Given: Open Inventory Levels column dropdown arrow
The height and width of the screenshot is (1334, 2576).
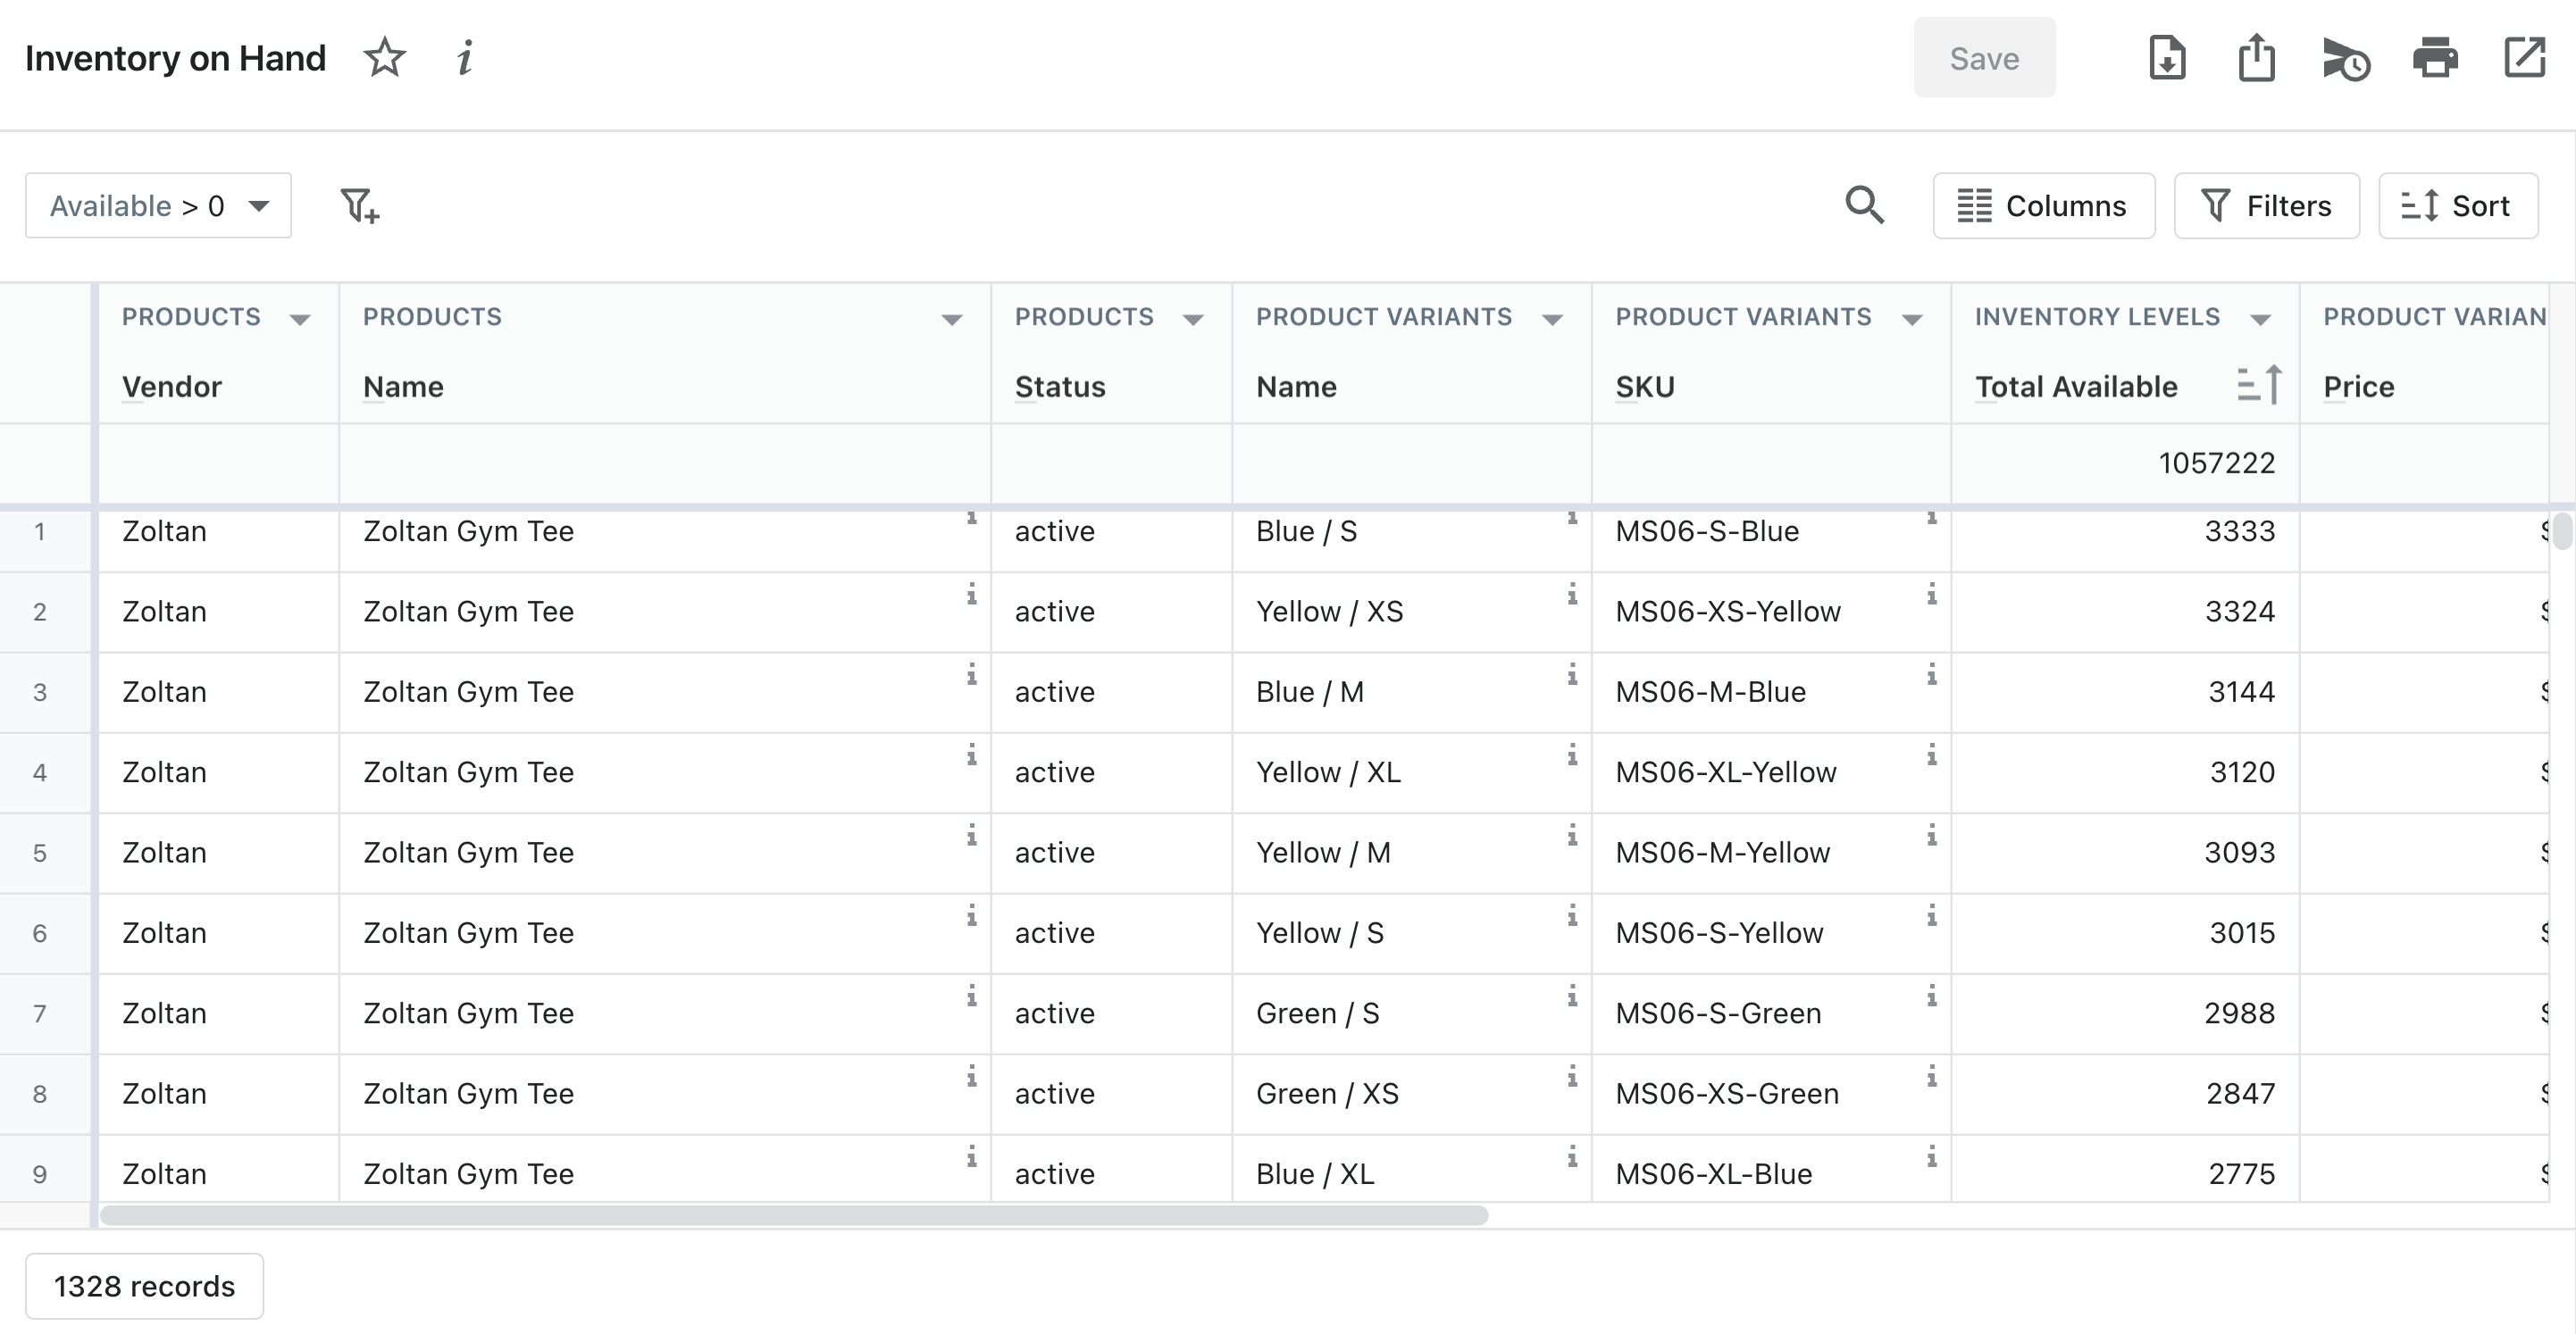Looking at the screenshot, I should tap(2260, 320).
